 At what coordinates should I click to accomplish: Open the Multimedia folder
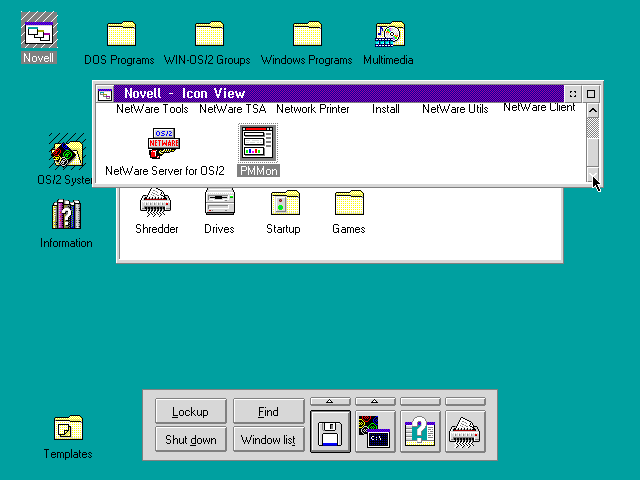click(390, 33)
